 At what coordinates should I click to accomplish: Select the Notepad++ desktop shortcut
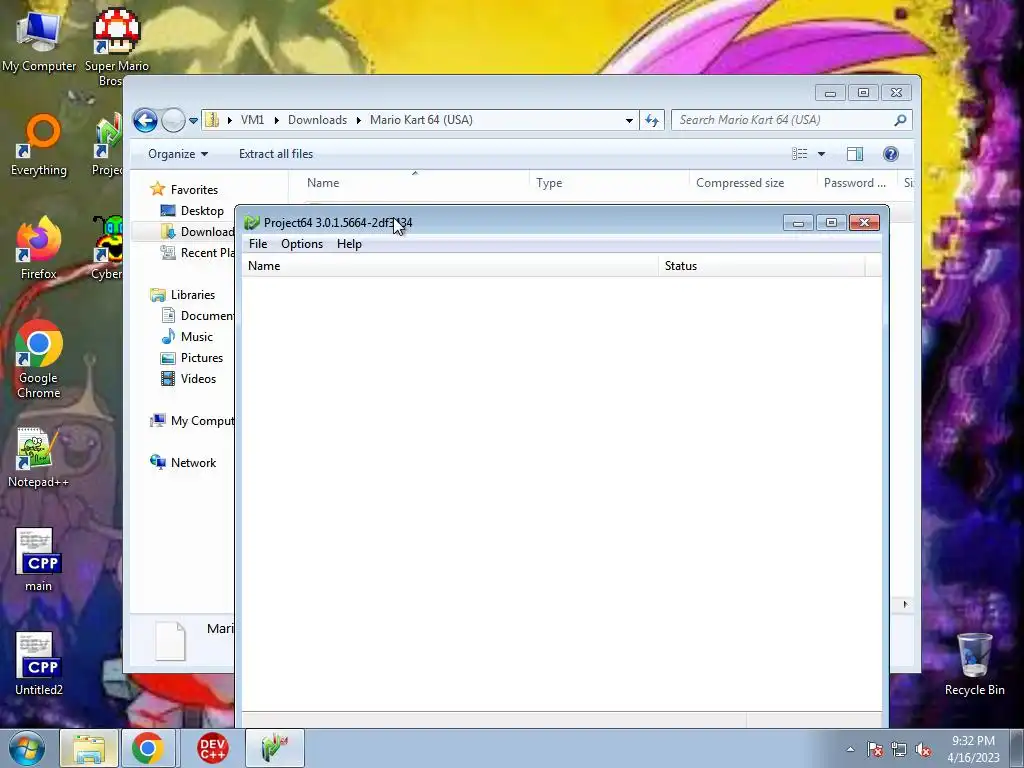39,457
